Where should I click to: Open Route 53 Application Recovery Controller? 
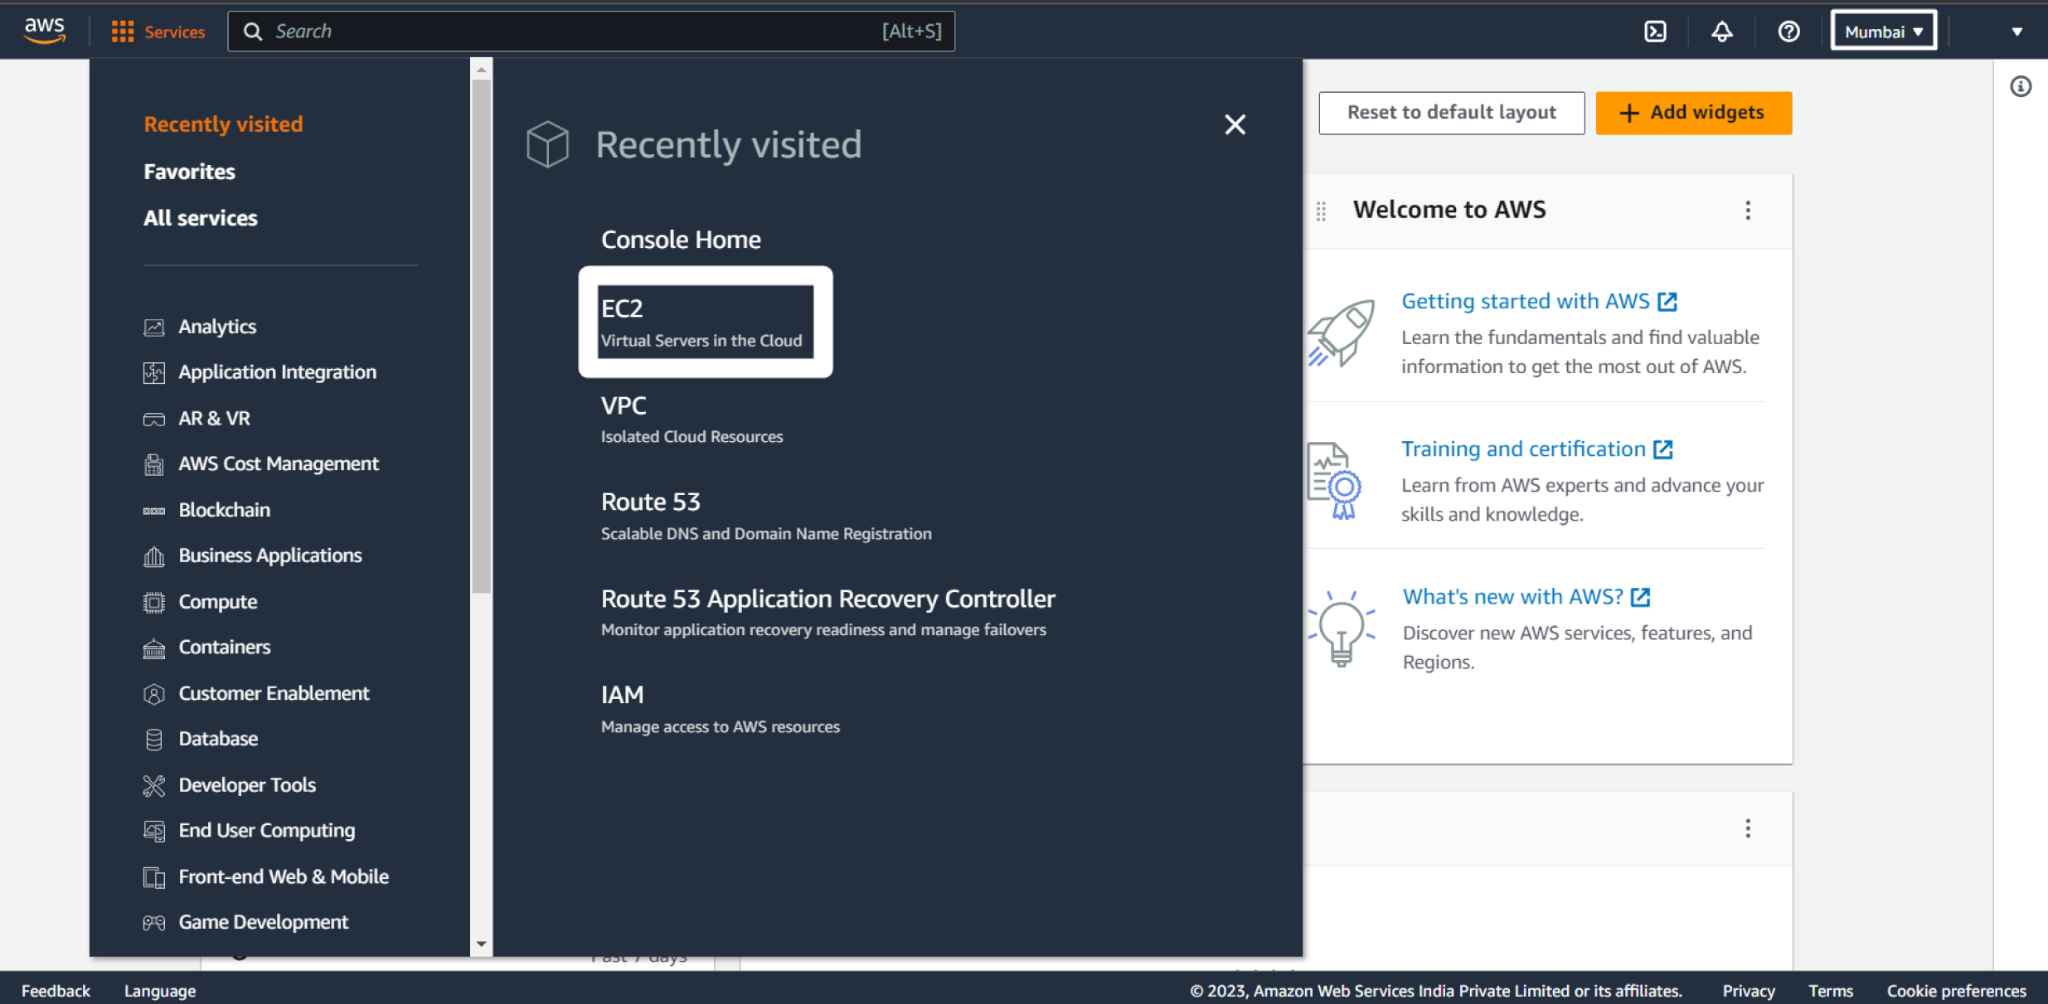828,612
